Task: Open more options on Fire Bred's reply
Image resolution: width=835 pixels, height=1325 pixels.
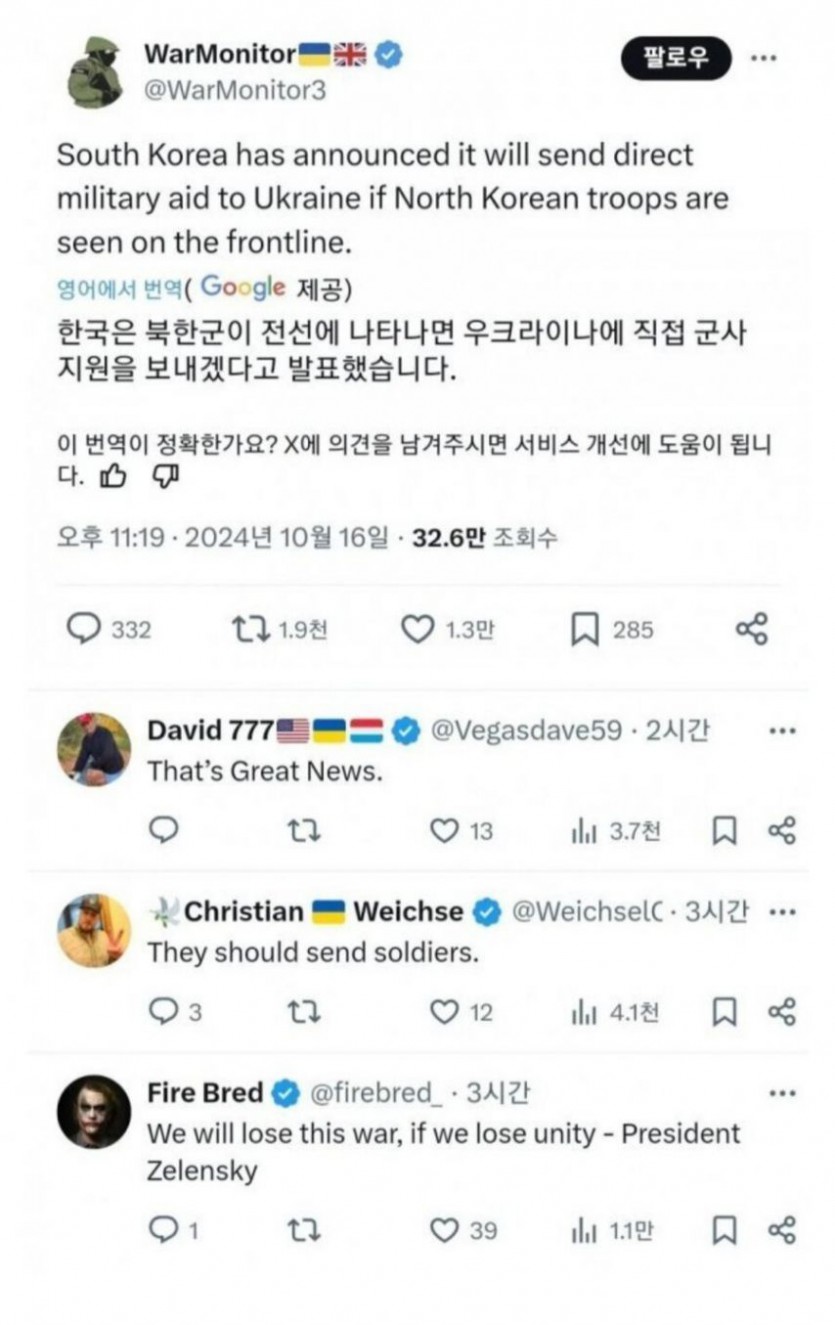Action: tap(781, 1093)
